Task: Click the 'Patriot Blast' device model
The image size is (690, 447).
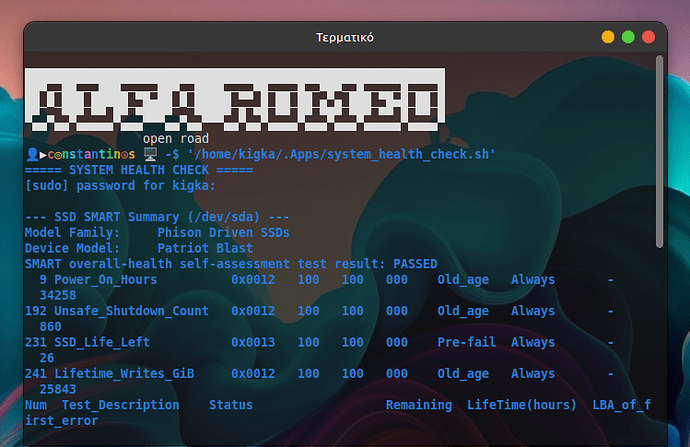Action: pos(205,248)
